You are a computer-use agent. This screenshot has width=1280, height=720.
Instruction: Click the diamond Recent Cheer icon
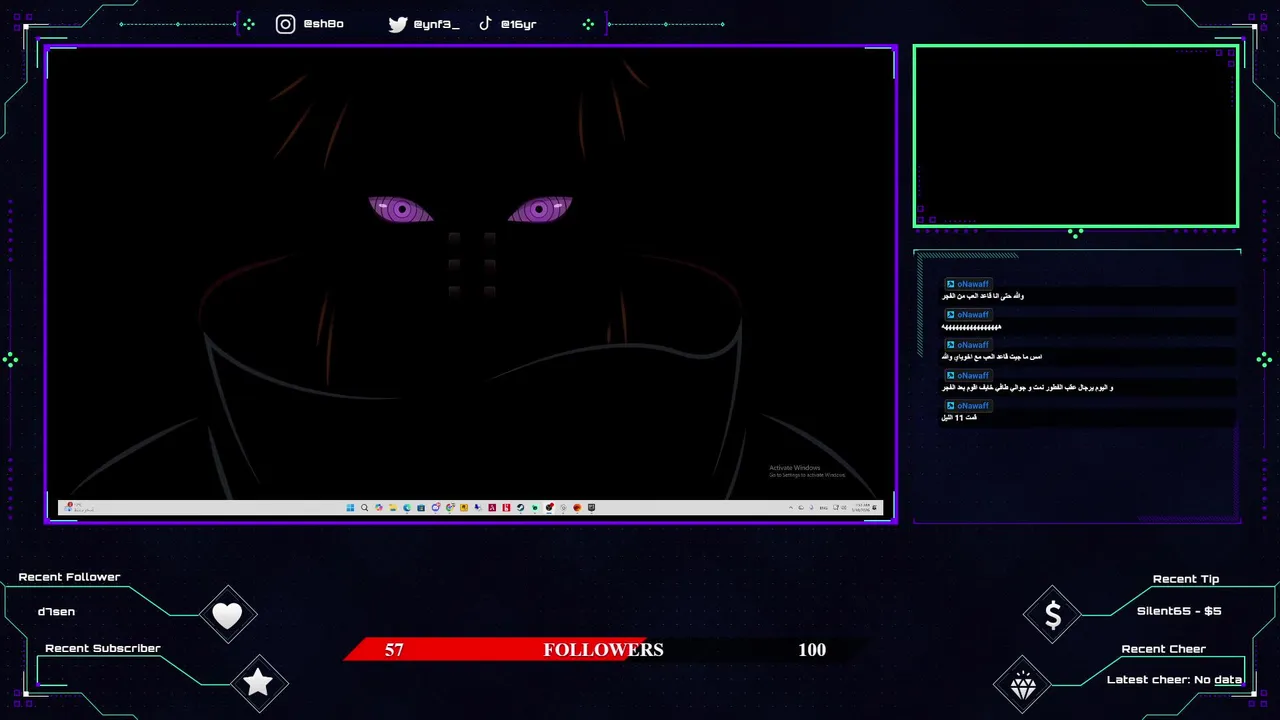pos(1023,685)
